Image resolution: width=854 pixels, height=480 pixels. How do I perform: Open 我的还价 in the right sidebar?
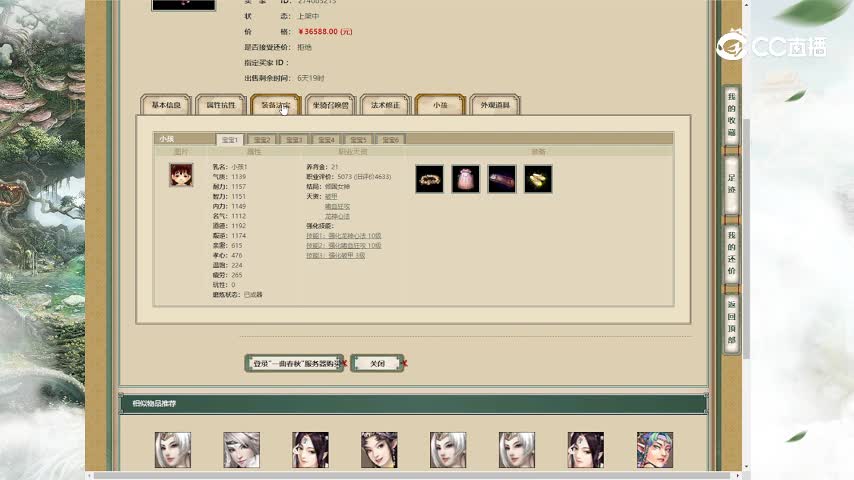(731, 253)
